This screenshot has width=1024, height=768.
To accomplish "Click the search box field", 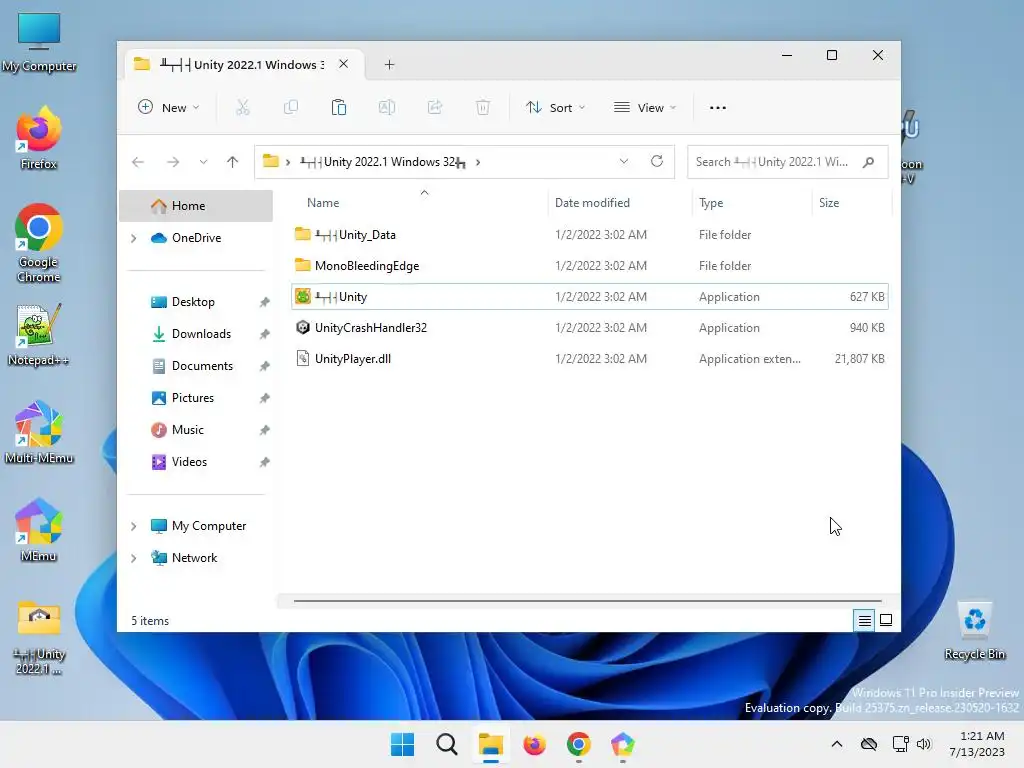I will (788, 162).
